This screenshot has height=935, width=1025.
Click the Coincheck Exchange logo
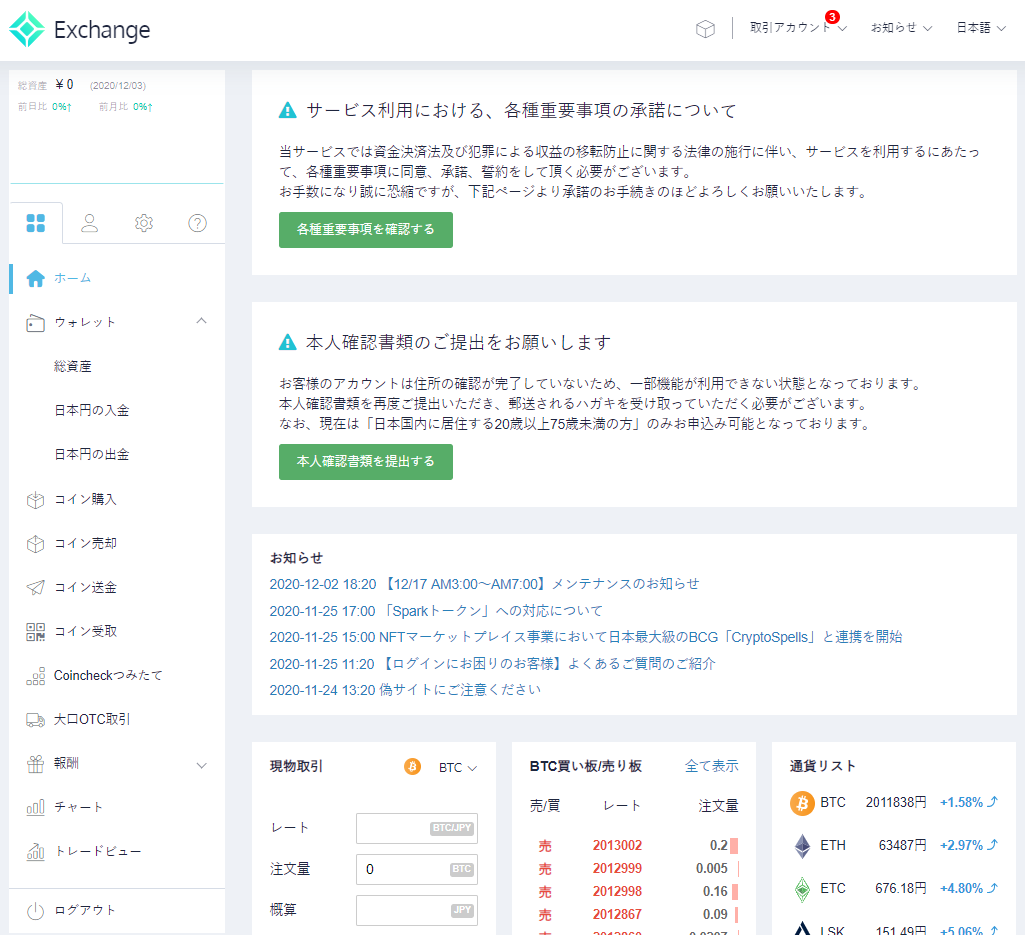point(79,29)
